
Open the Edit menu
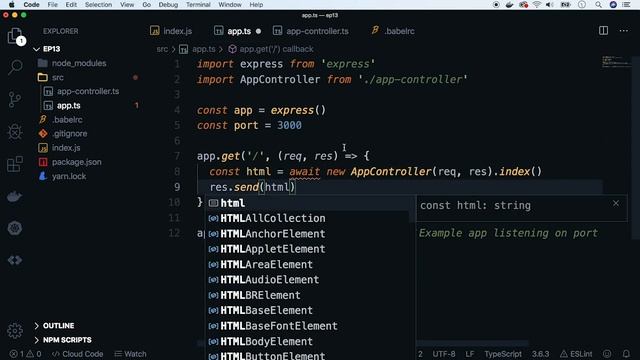pyautogui.click(x=71, y=5)
